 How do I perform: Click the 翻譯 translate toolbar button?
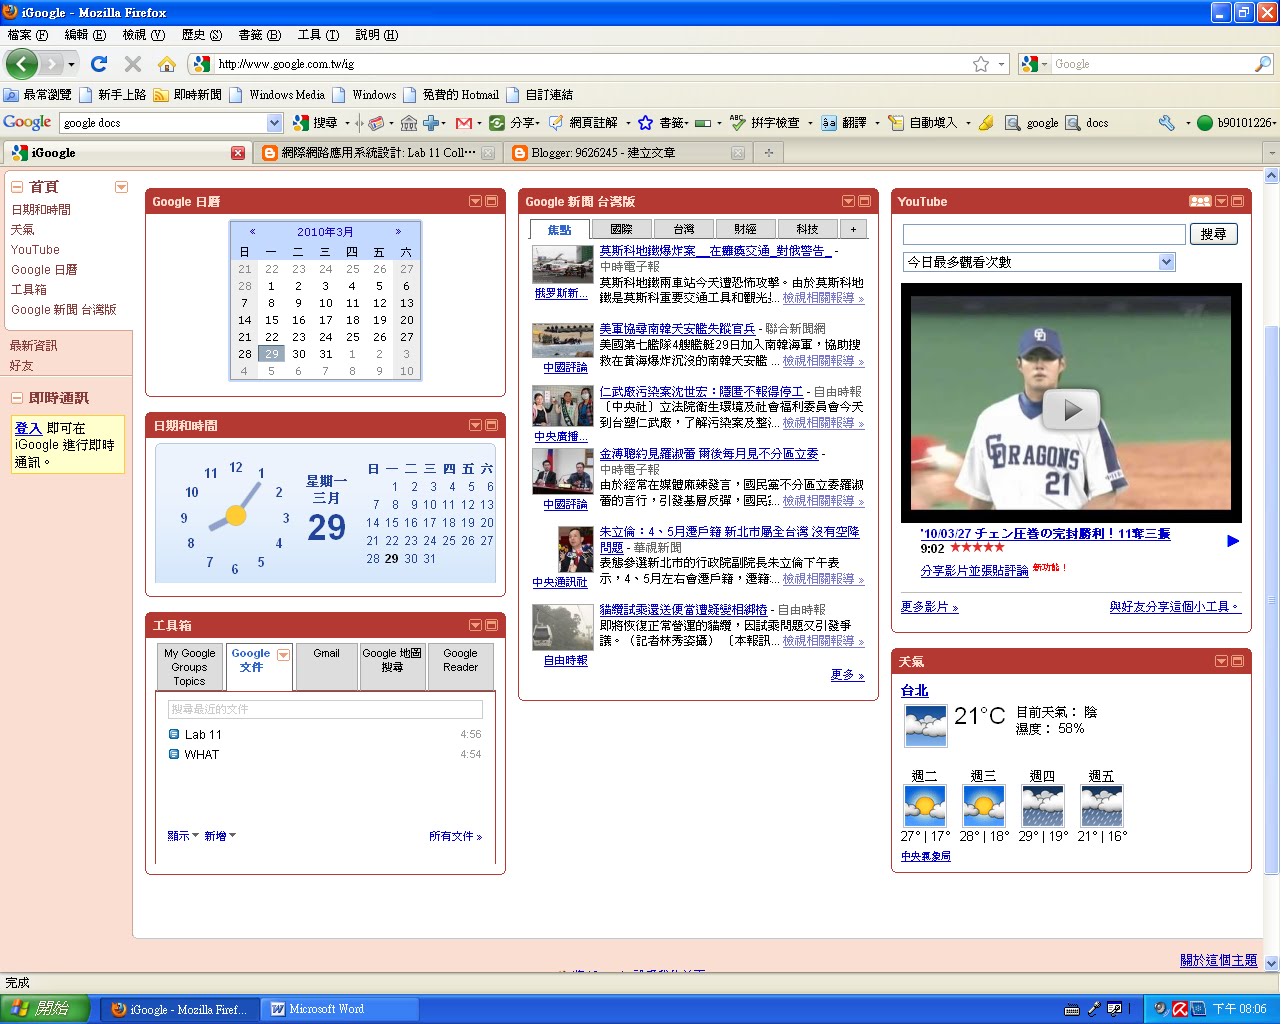(x=844, y=123)
